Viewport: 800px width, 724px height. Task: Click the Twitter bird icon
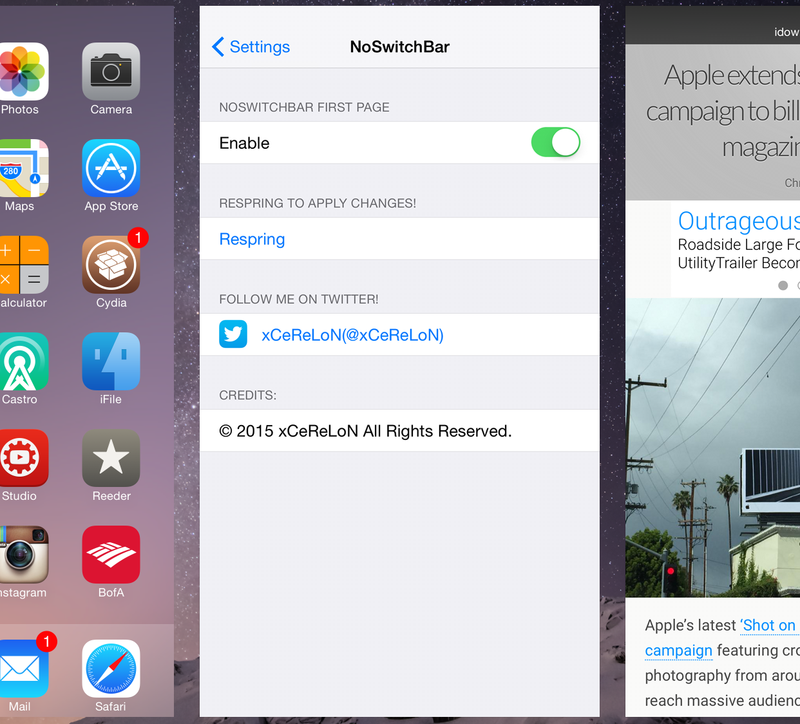point(233,334)
